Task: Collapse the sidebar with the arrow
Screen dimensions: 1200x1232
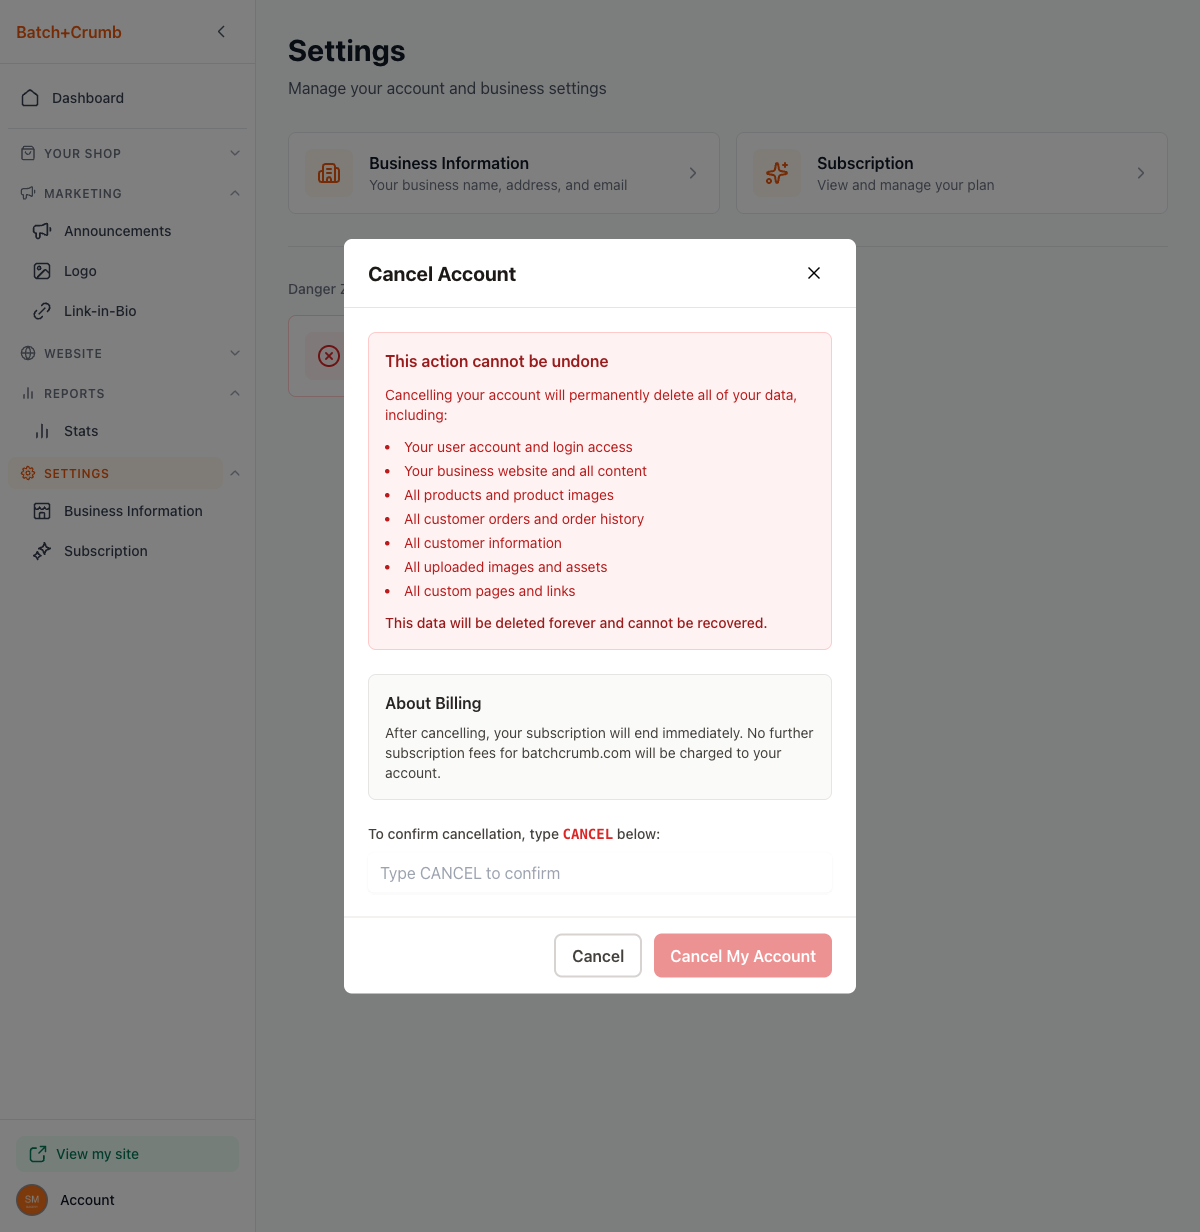Action: [221, 32]
